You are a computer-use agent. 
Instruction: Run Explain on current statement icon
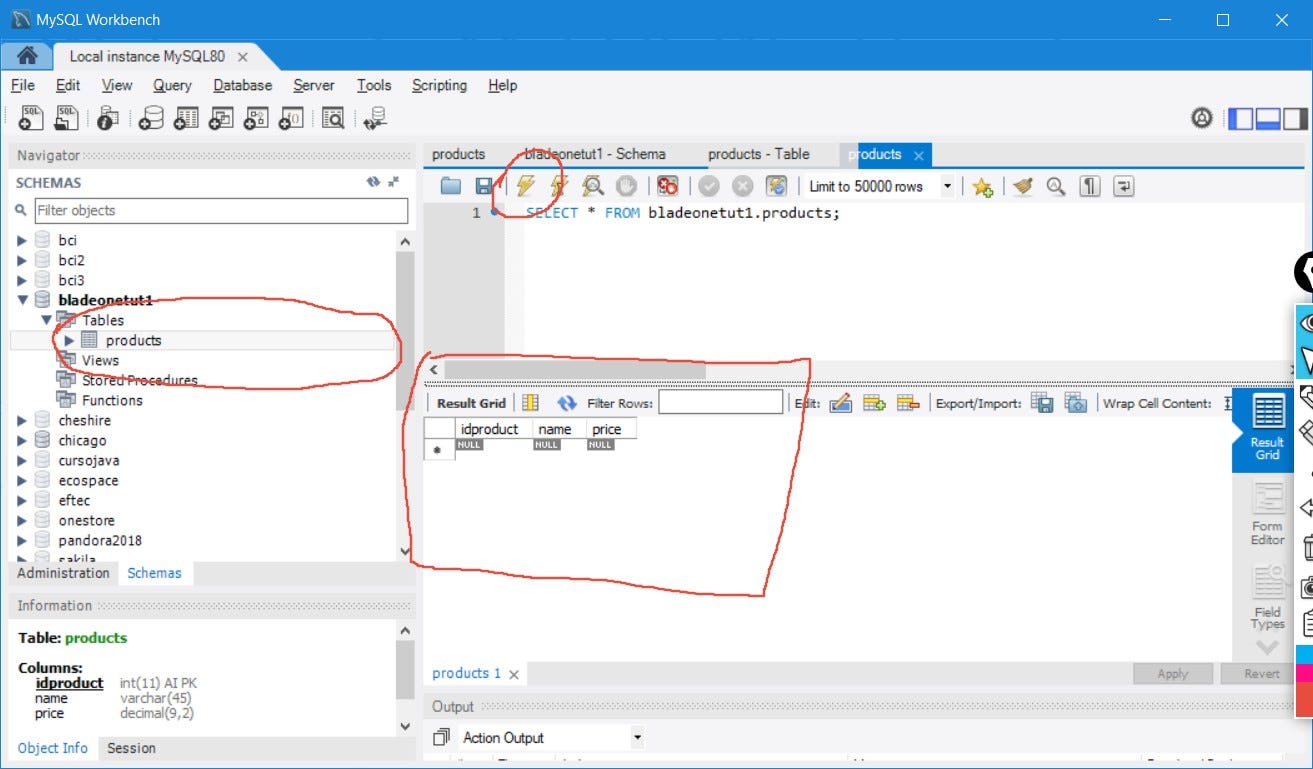point(592,186)
